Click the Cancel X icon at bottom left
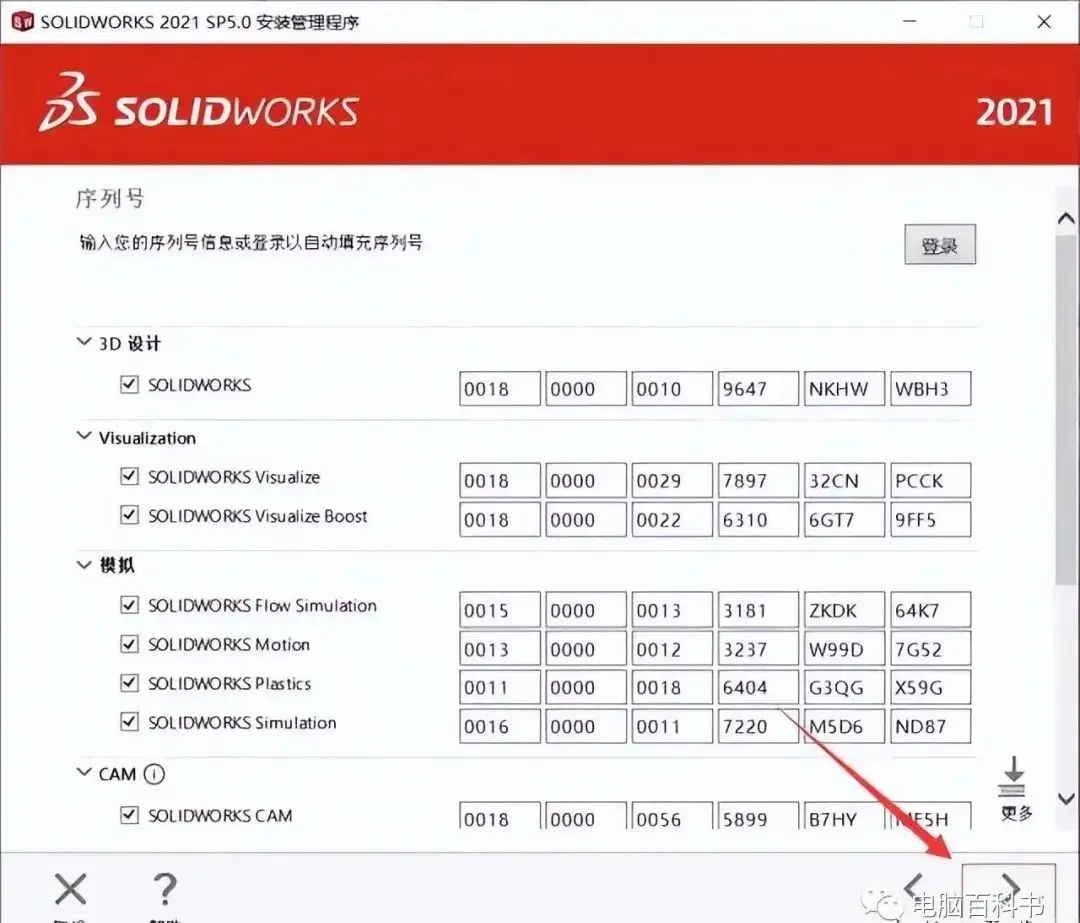1080x923 pixels. 70,889
